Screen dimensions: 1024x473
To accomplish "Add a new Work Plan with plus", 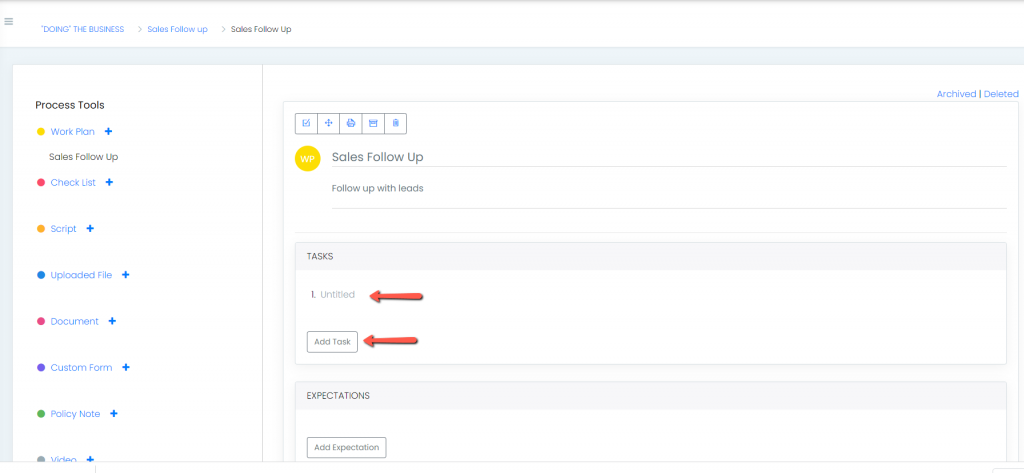I will click(108, 131).
